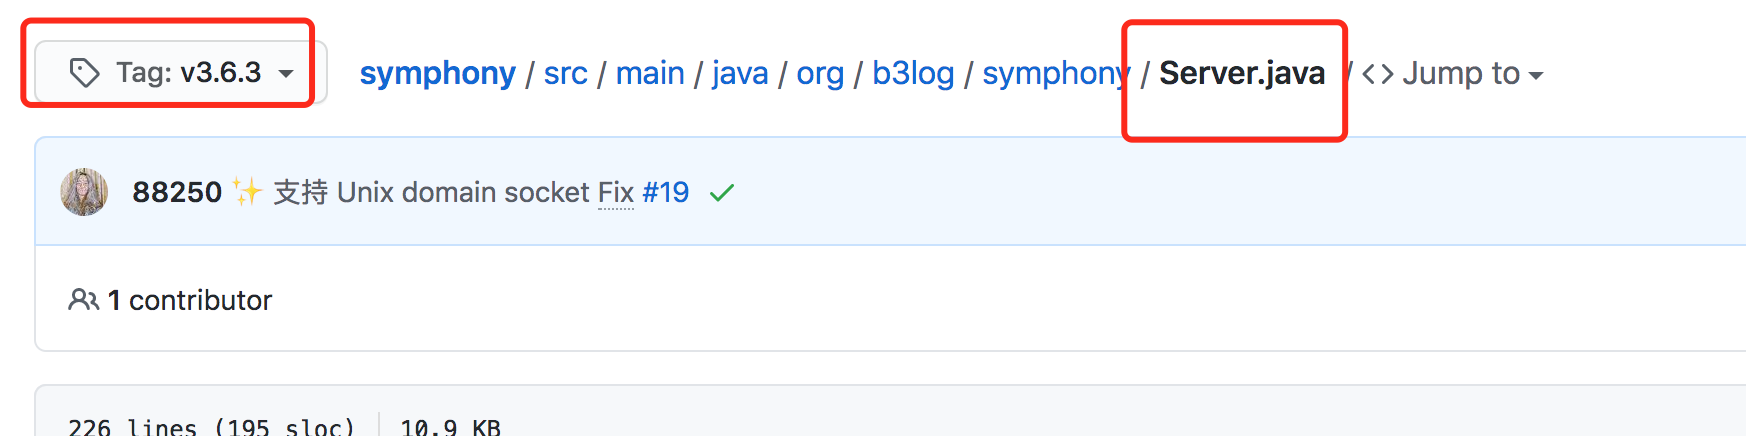Navigate to the main breadcrumb folder

click(x=650, y=73)
